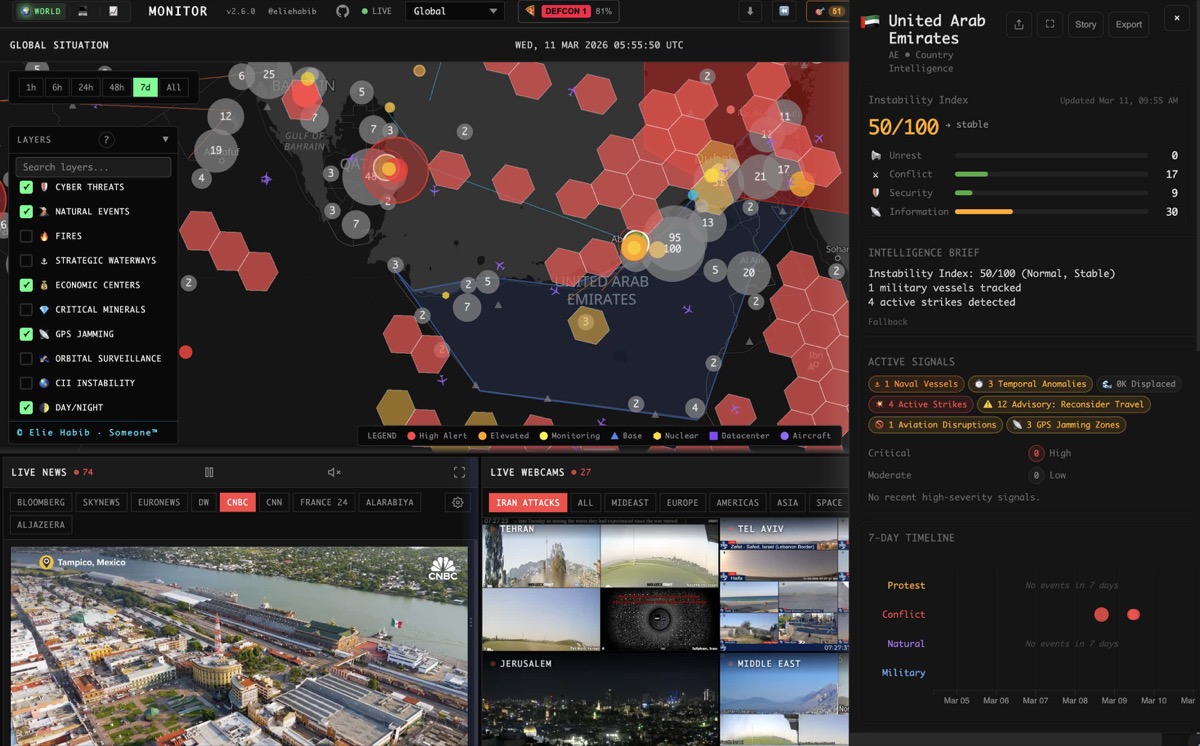Toggle the CRITICAL MINERALS layer on
Image resolution: width=1200 pixels, height=746 pixels.
[25, 309]
